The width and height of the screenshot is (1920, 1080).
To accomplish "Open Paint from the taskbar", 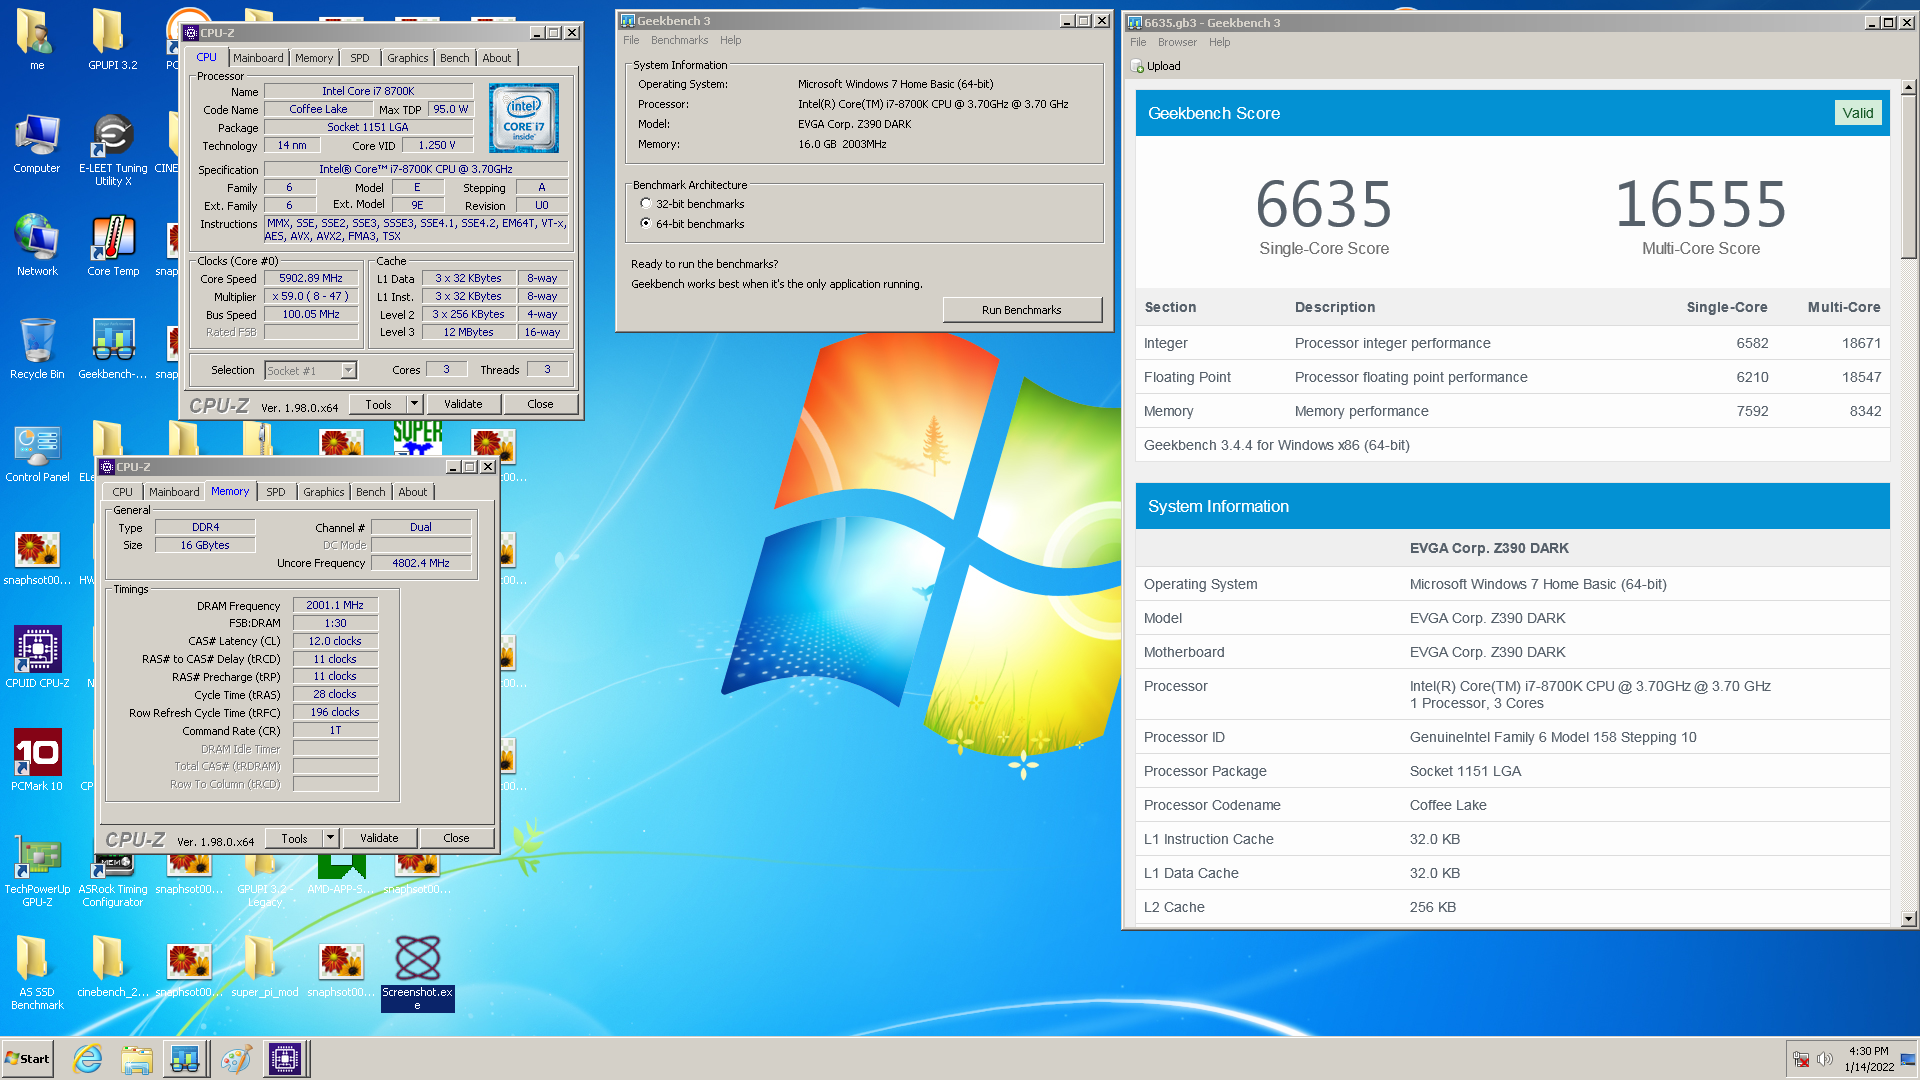I will [236, 1059].
